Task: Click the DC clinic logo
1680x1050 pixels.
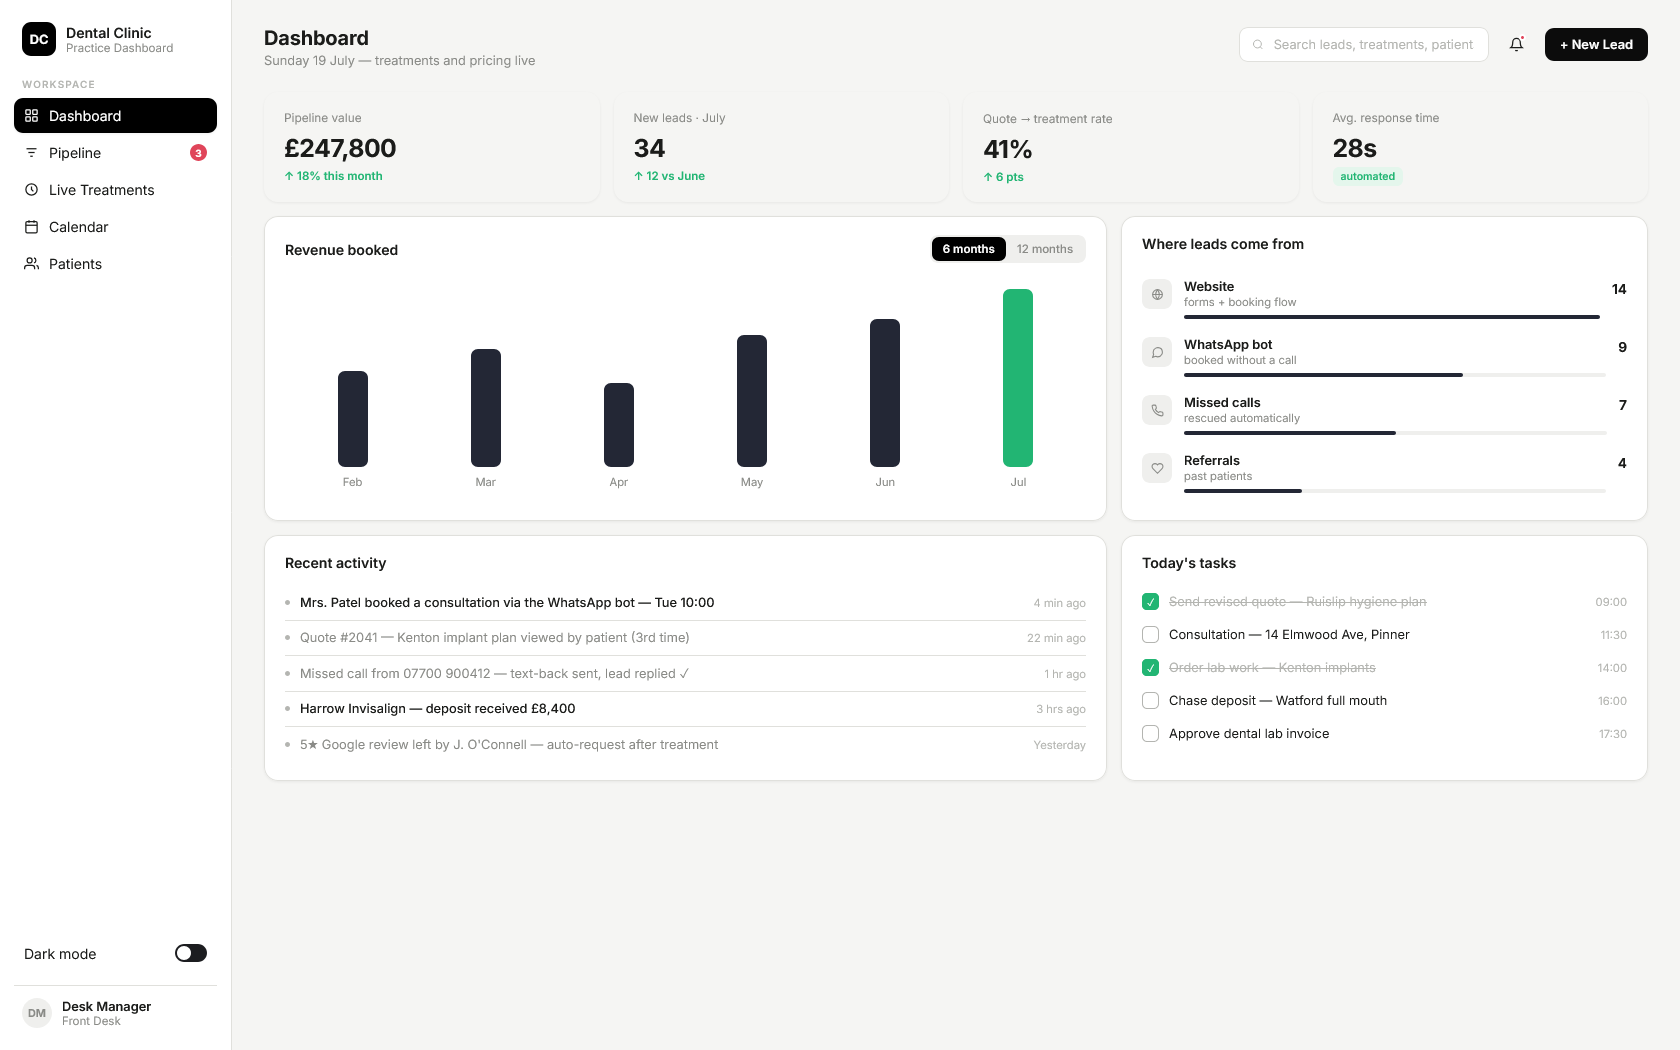Action: pos(39,39)
